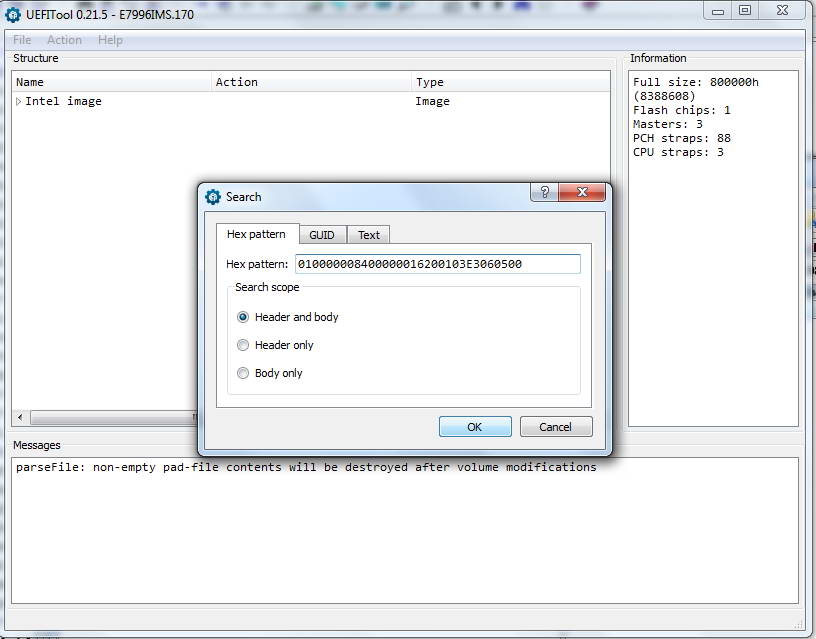Choose the Body only search scope

pyautogui.click(x=243, y=373)
